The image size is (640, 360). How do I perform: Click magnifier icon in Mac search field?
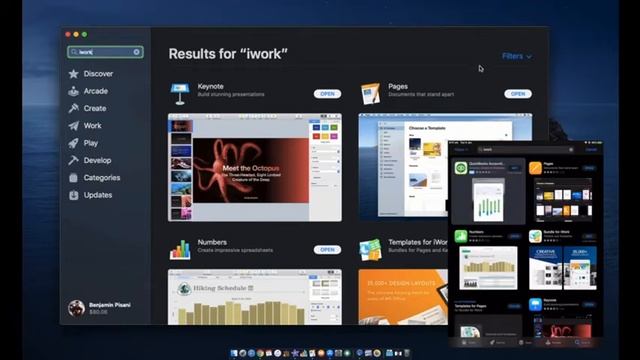pos(74,52)
